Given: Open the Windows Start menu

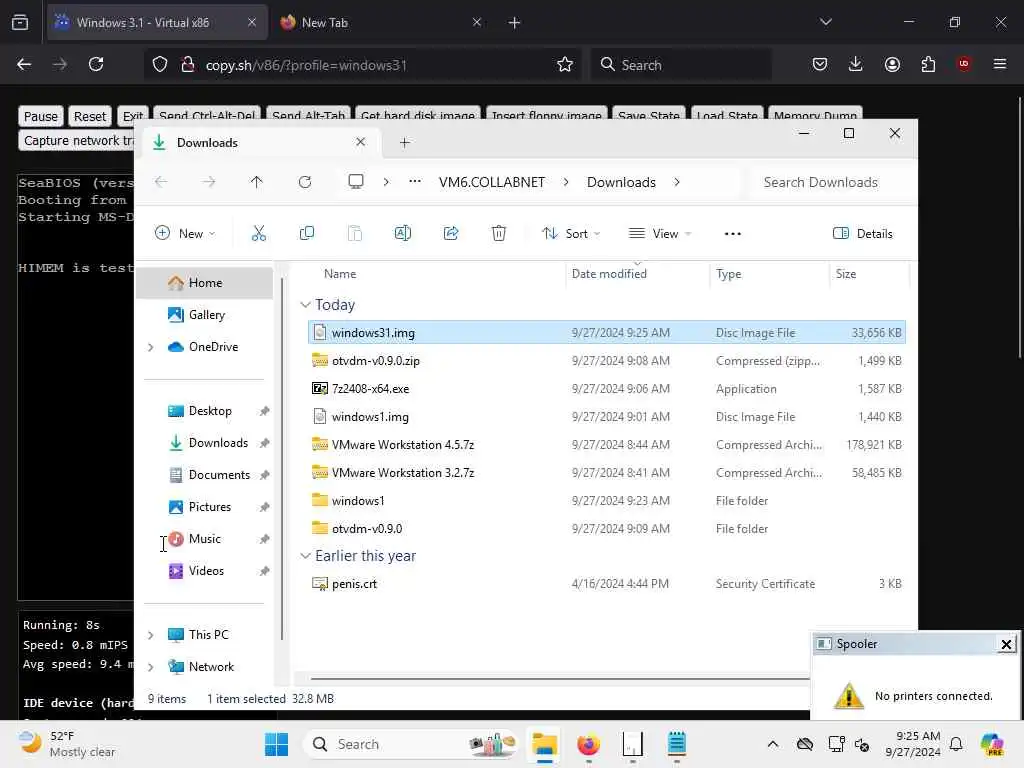Looking at the screenshot, I should [276, 744].
